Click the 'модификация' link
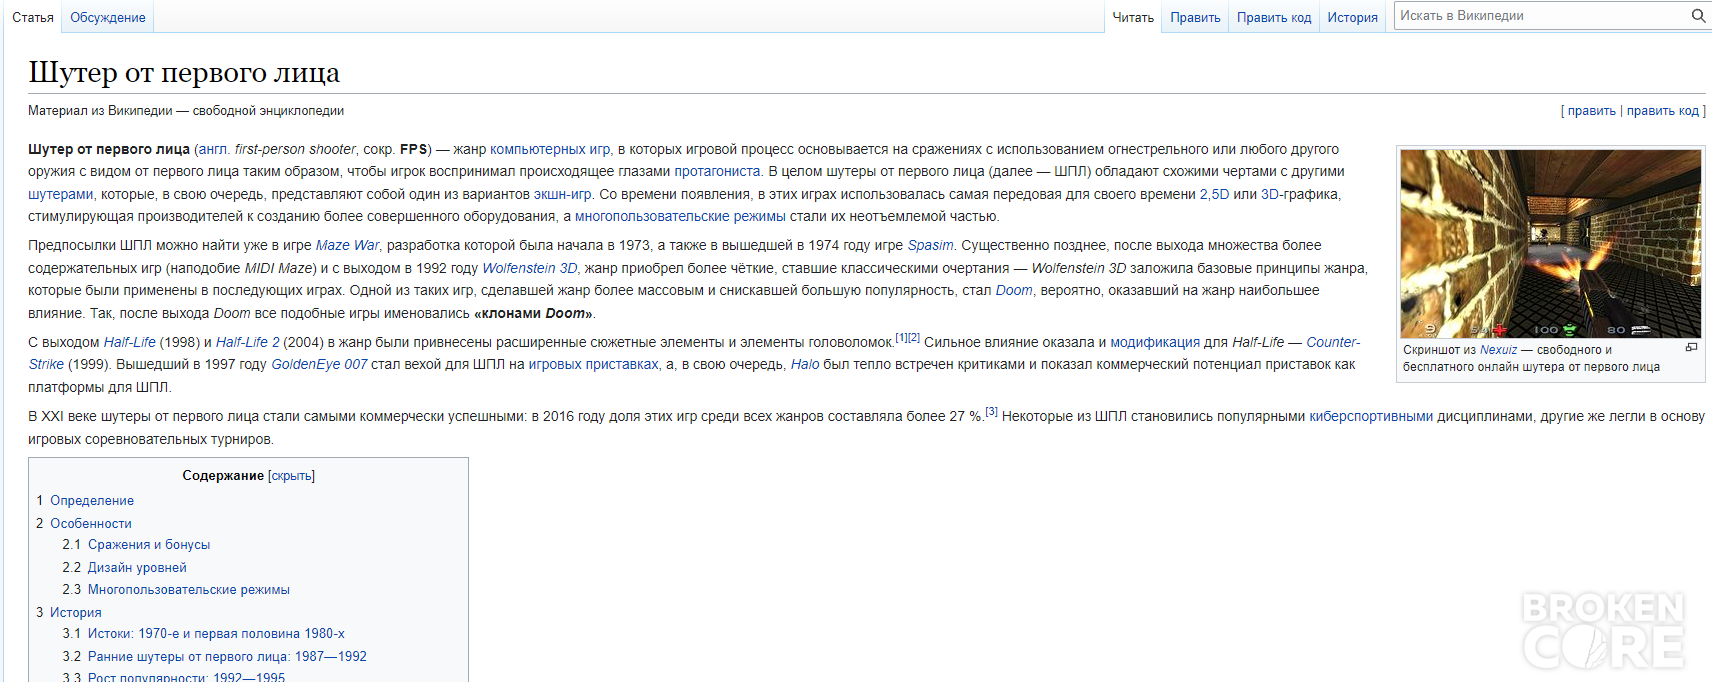The width and height of the screenshot is (1712, 682). point(1155,342)
